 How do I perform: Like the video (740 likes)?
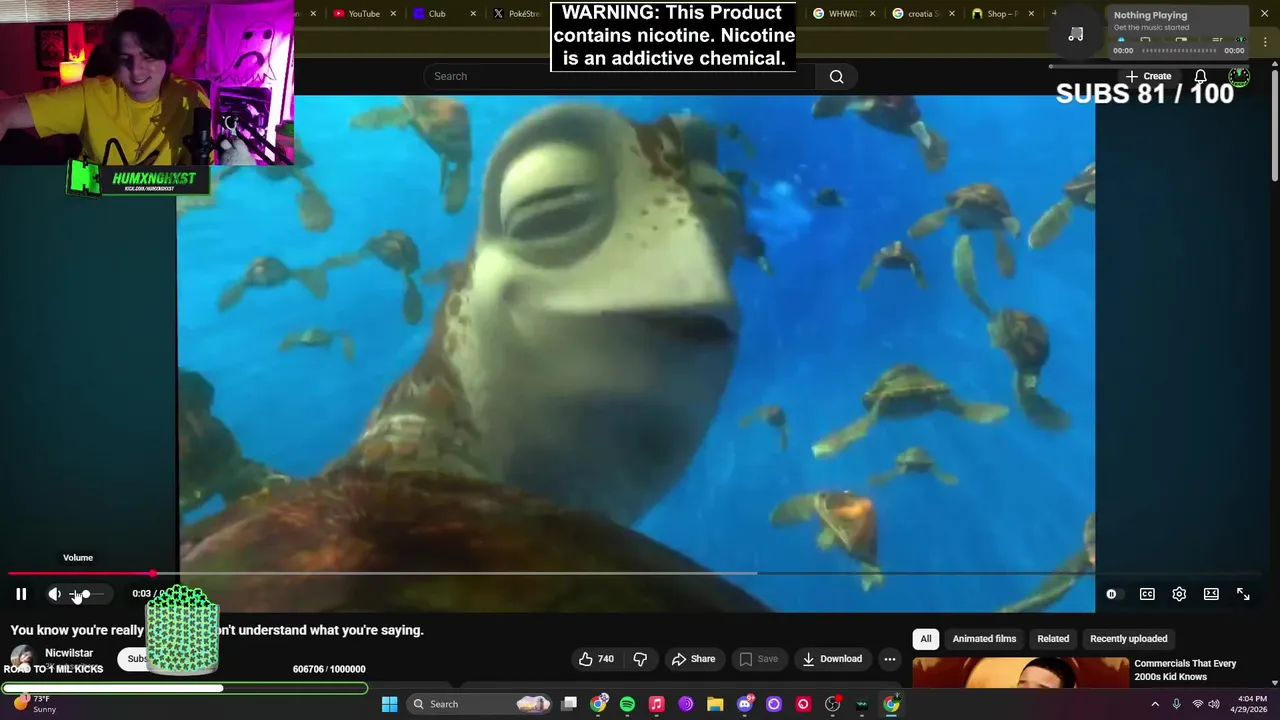pos(596,659)
